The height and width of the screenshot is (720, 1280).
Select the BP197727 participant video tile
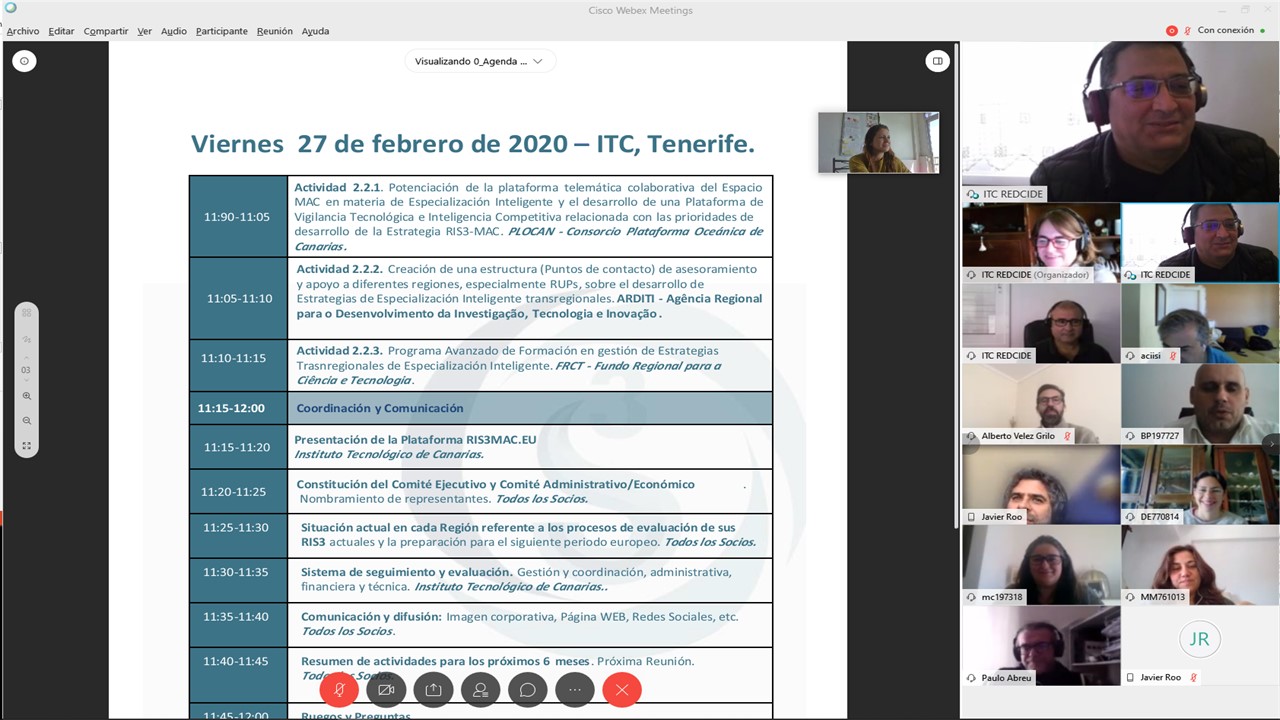[1200, 404]
